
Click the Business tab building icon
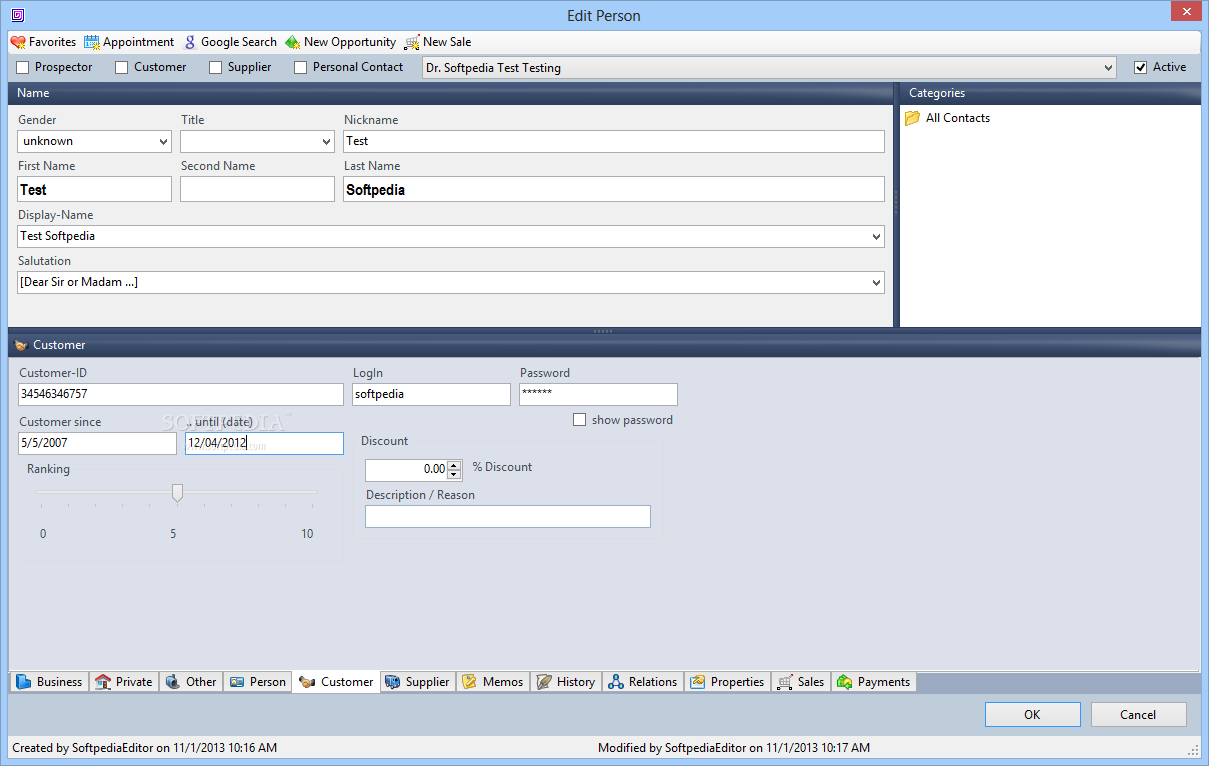tap(24, 682)
